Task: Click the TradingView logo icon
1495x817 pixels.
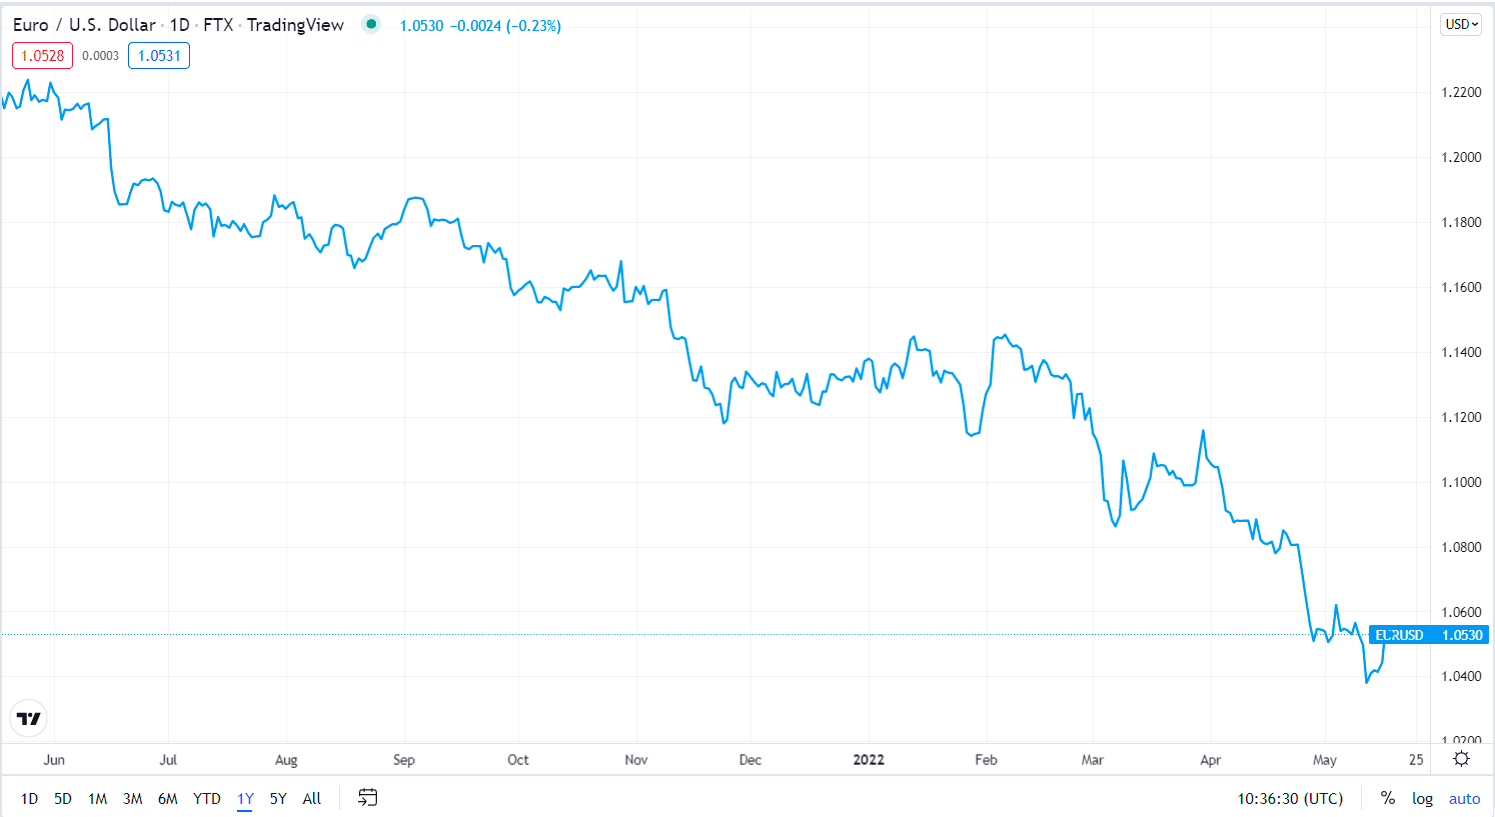Action: 29,718
